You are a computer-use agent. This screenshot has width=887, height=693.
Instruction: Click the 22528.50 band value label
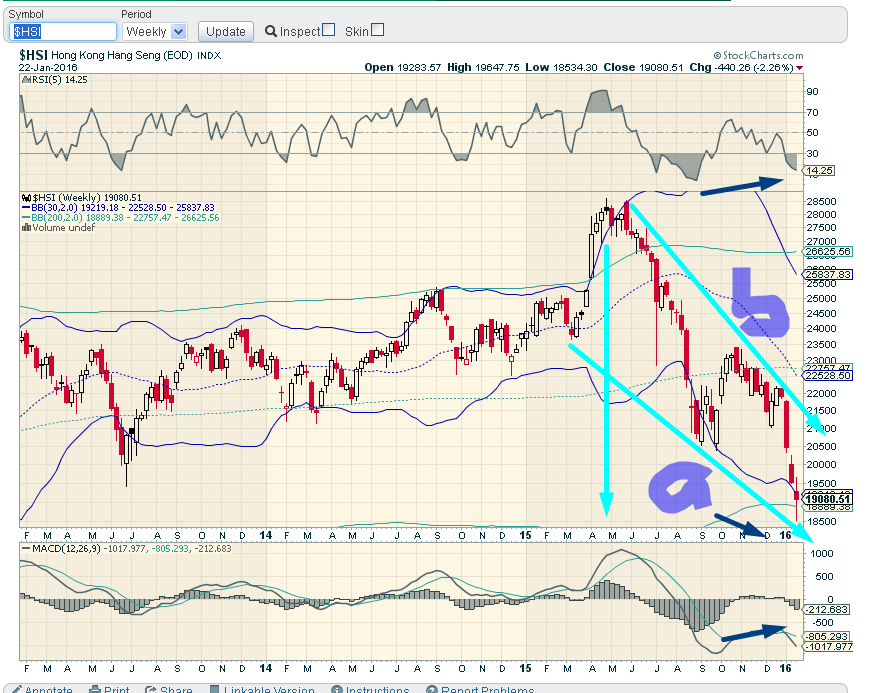pyautogui.click(x=829, y=376)
